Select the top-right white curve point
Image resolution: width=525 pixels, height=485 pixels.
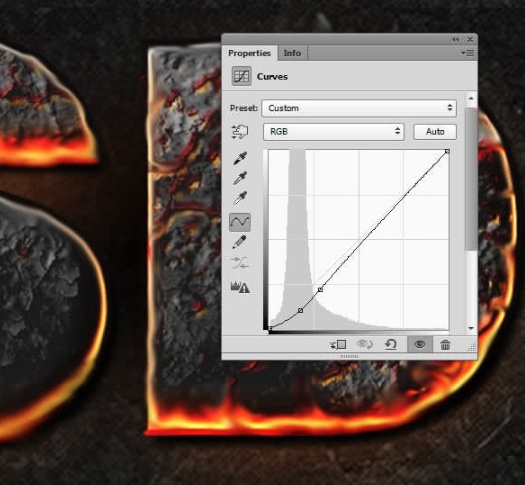click(447, 152)
